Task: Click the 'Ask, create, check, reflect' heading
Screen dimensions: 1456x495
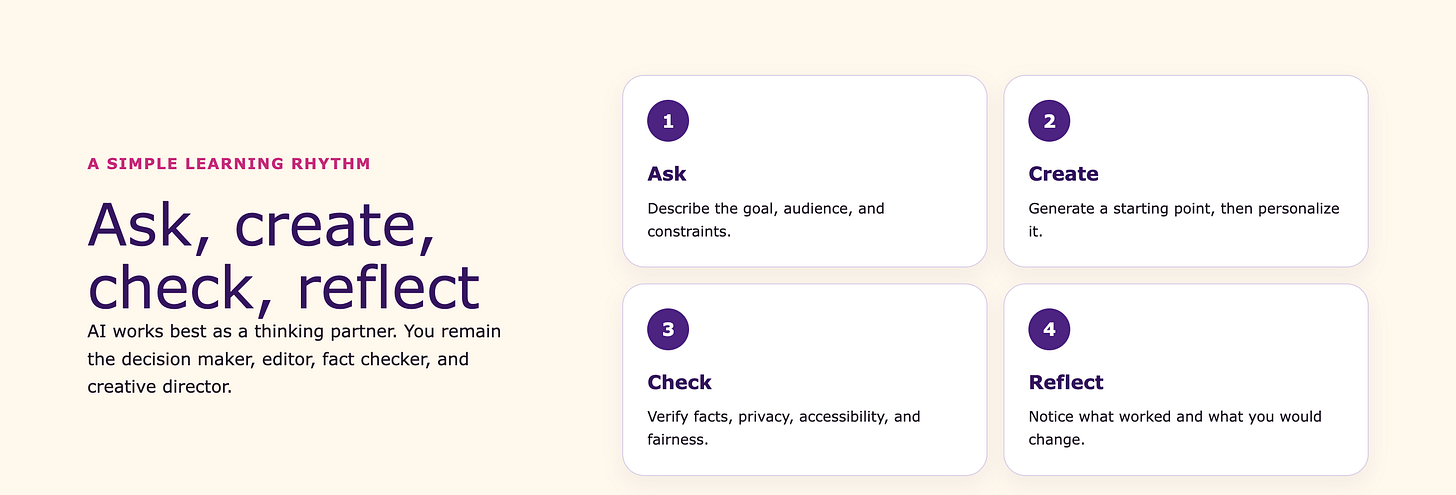Action: pos(284,255)
